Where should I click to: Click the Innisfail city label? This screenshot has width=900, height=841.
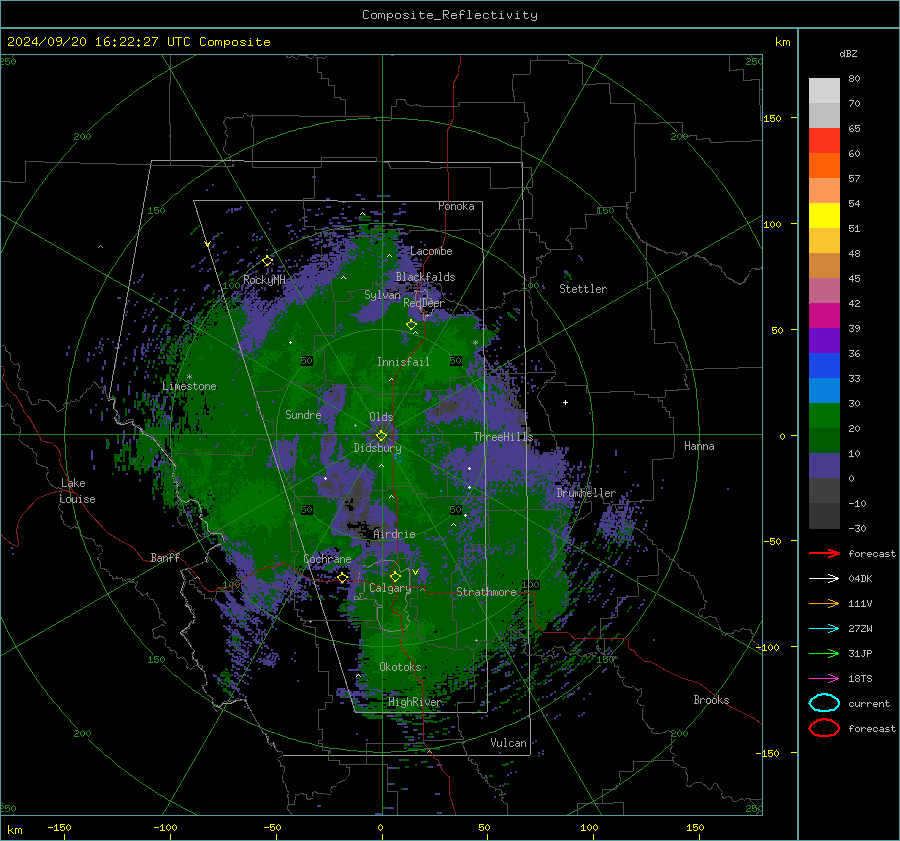(403, 362)
